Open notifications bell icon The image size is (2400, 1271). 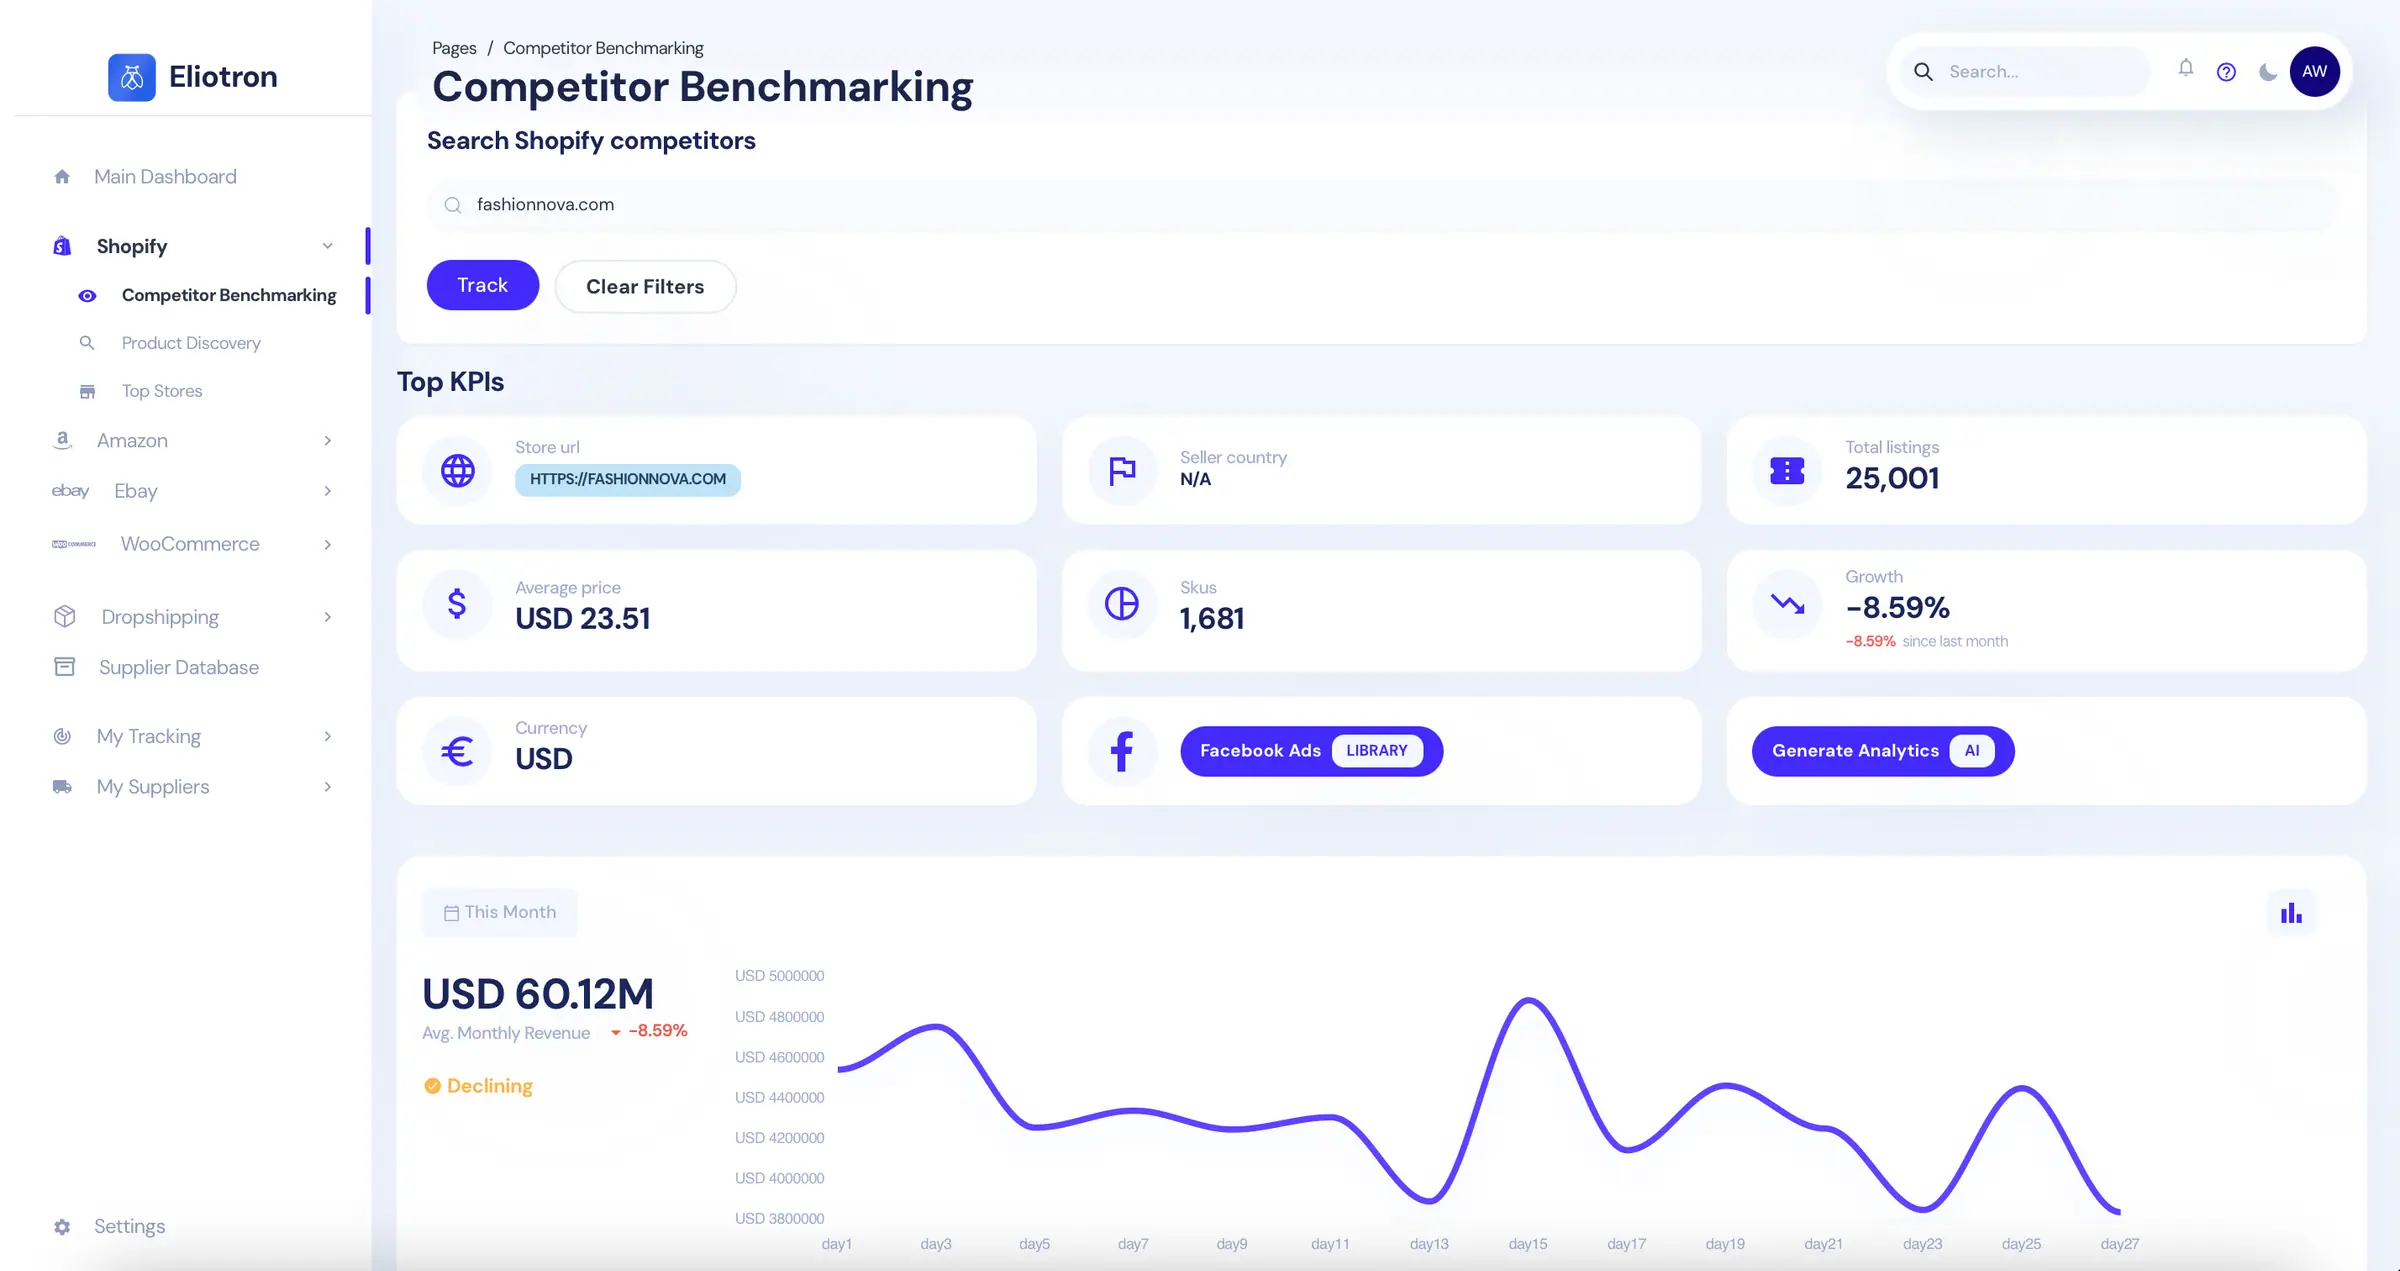pos(2185,69)
